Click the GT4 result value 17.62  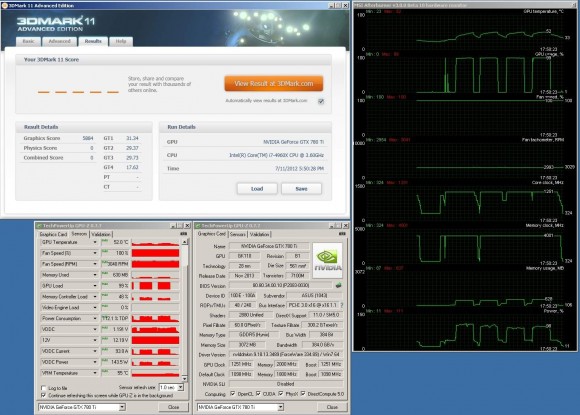pyautogui.click(x=132, y=167)
